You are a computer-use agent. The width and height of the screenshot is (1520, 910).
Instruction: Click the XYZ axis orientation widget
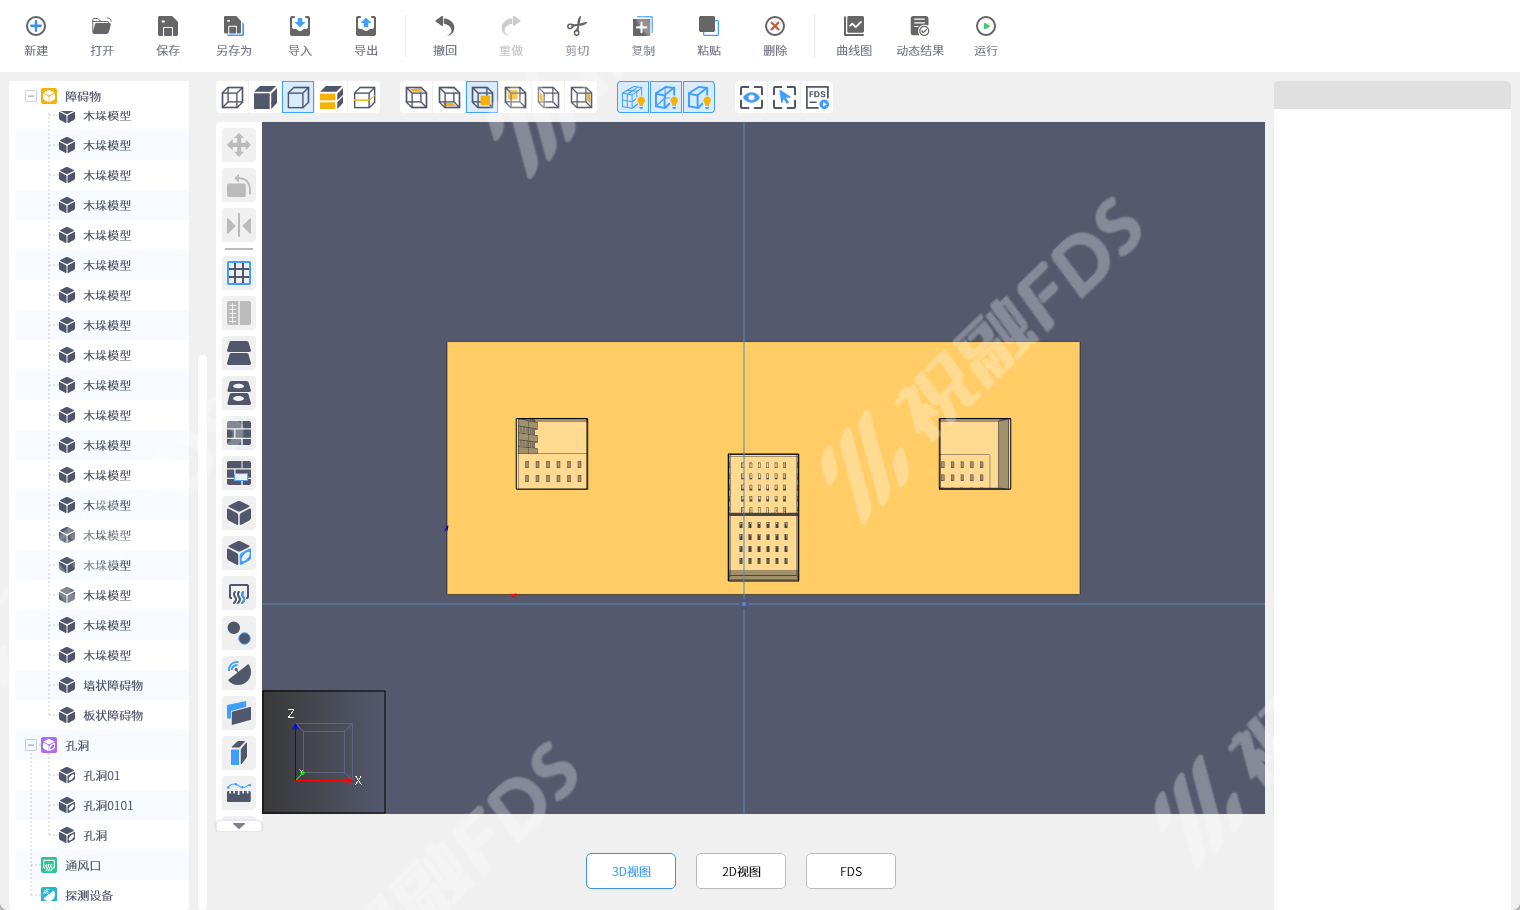324,752
